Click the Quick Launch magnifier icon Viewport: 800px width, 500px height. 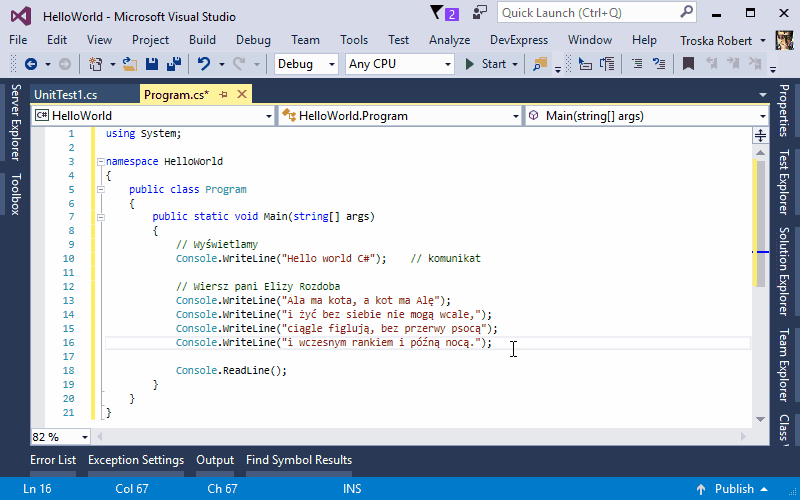tap(686, 12)
